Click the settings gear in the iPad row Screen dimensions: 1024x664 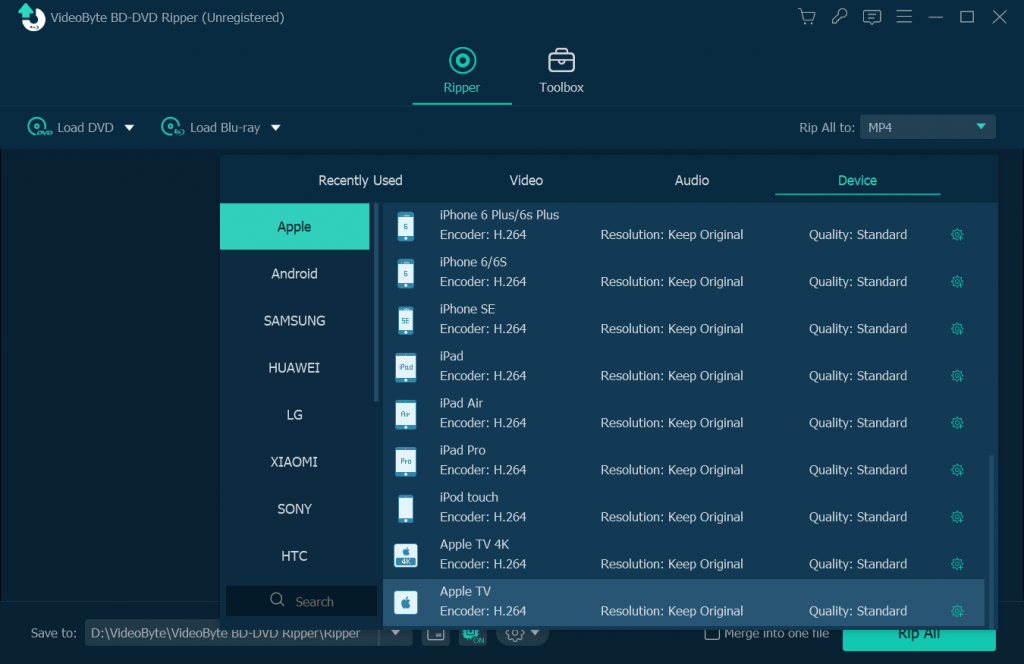pyautogui.click(x=957, y=376)
